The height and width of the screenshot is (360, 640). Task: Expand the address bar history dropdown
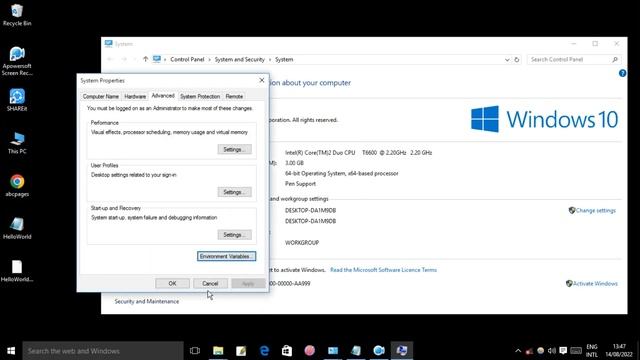[507, 60]
